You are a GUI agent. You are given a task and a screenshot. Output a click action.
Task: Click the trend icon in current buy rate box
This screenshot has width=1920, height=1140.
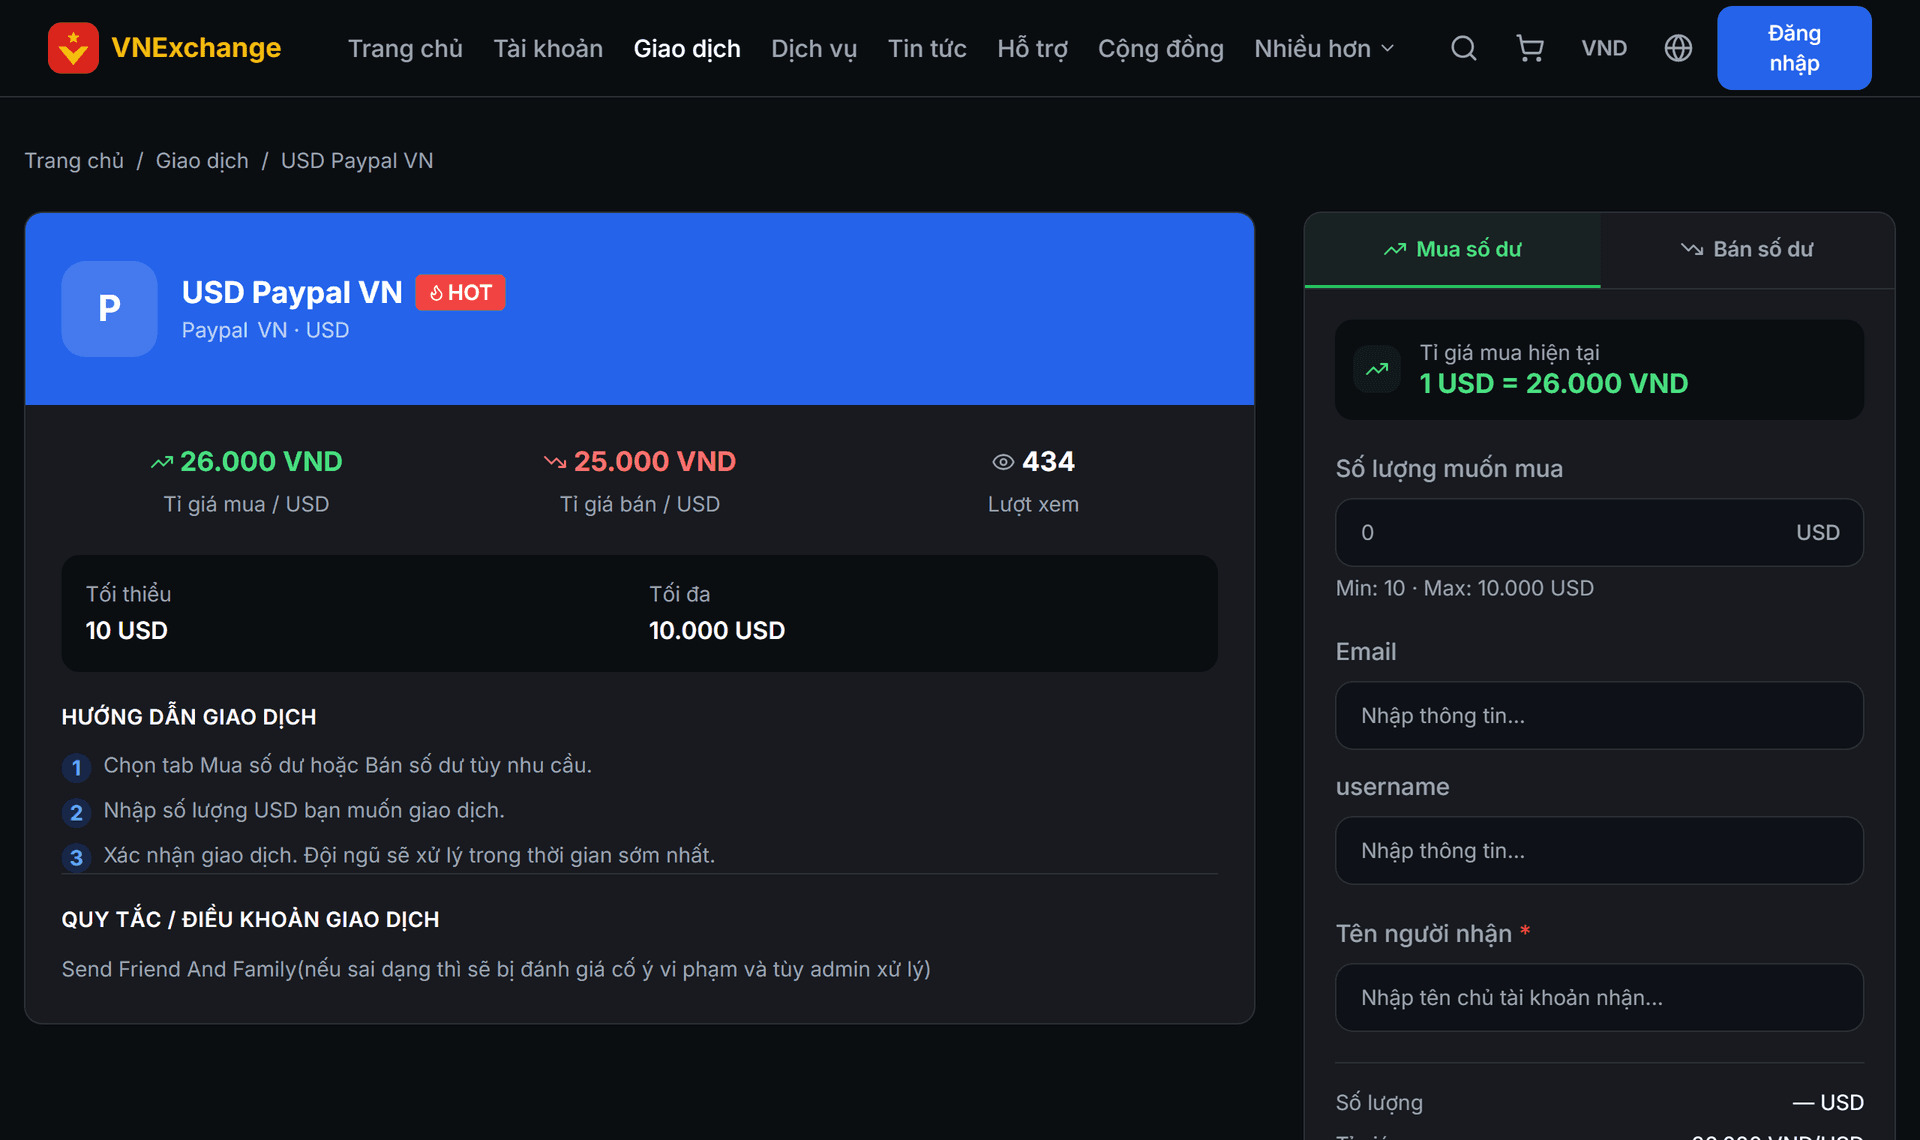coord(1377,369)
